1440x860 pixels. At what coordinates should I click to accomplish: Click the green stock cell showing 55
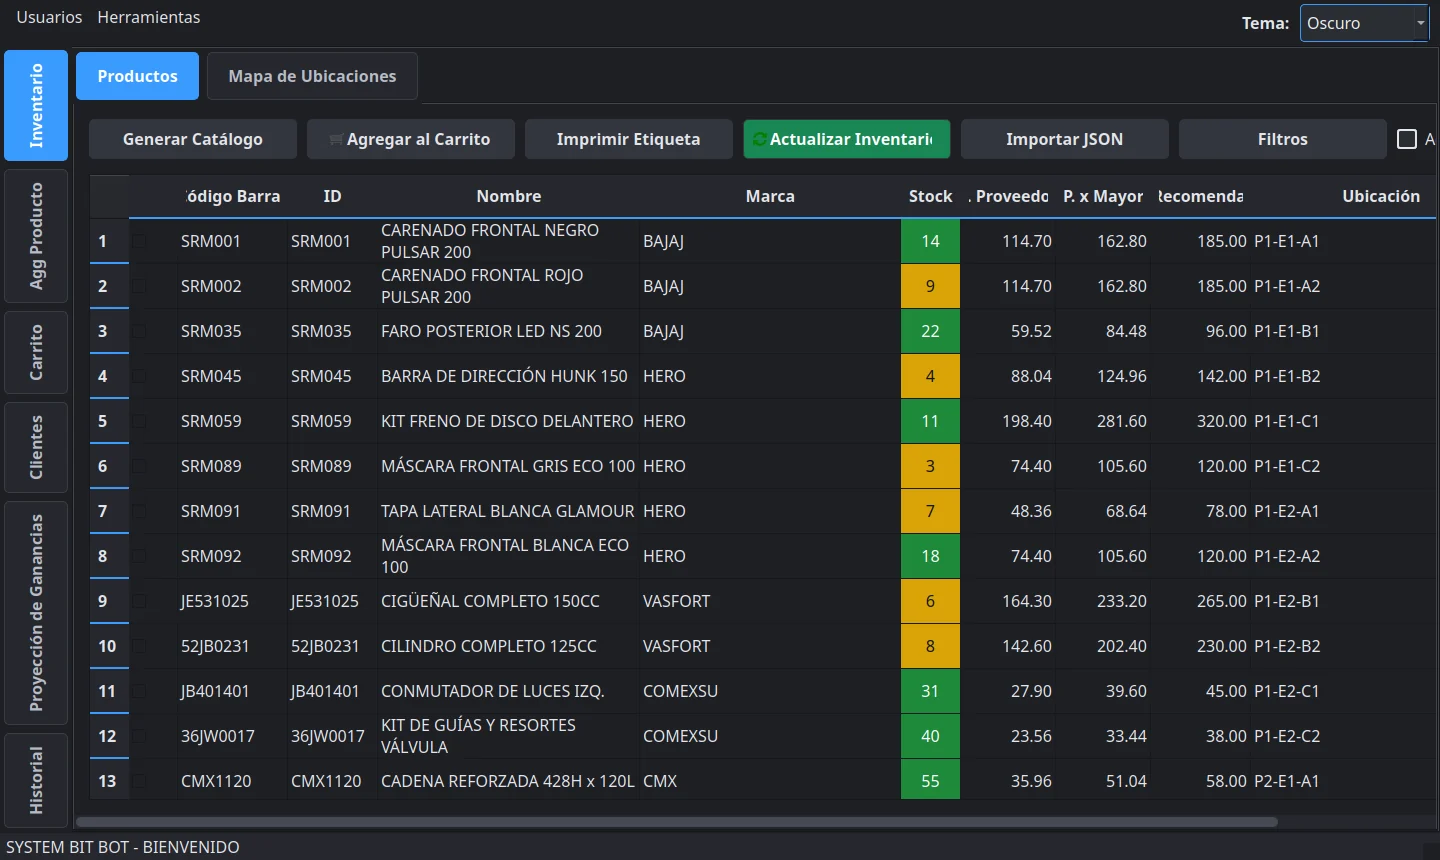(930, 781)
